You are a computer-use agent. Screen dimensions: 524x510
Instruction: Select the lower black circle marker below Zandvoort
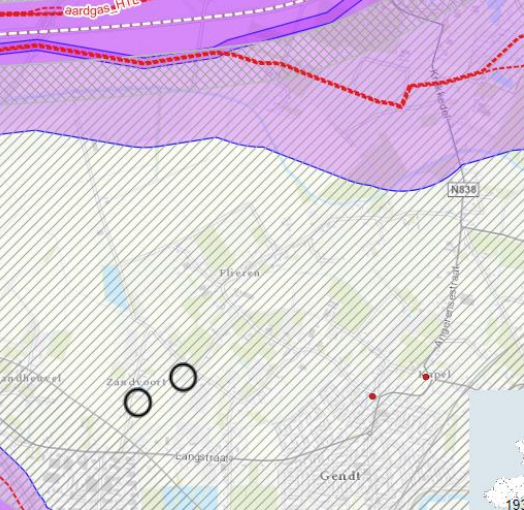tap(138, 402)
